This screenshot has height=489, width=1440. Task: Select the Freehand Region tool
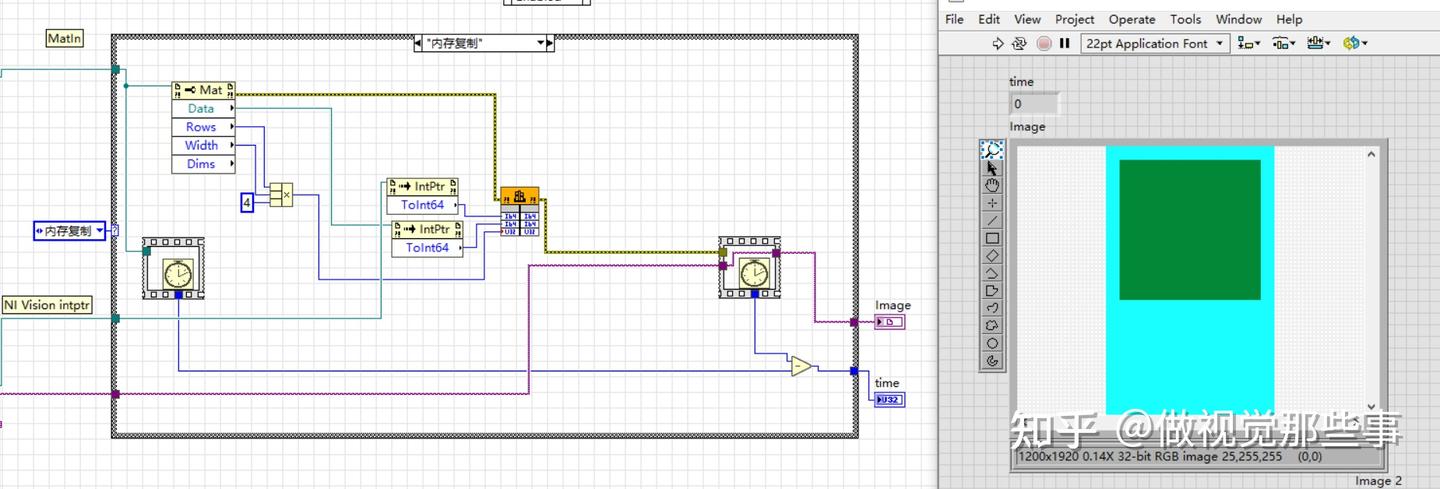tap(992, 325)
